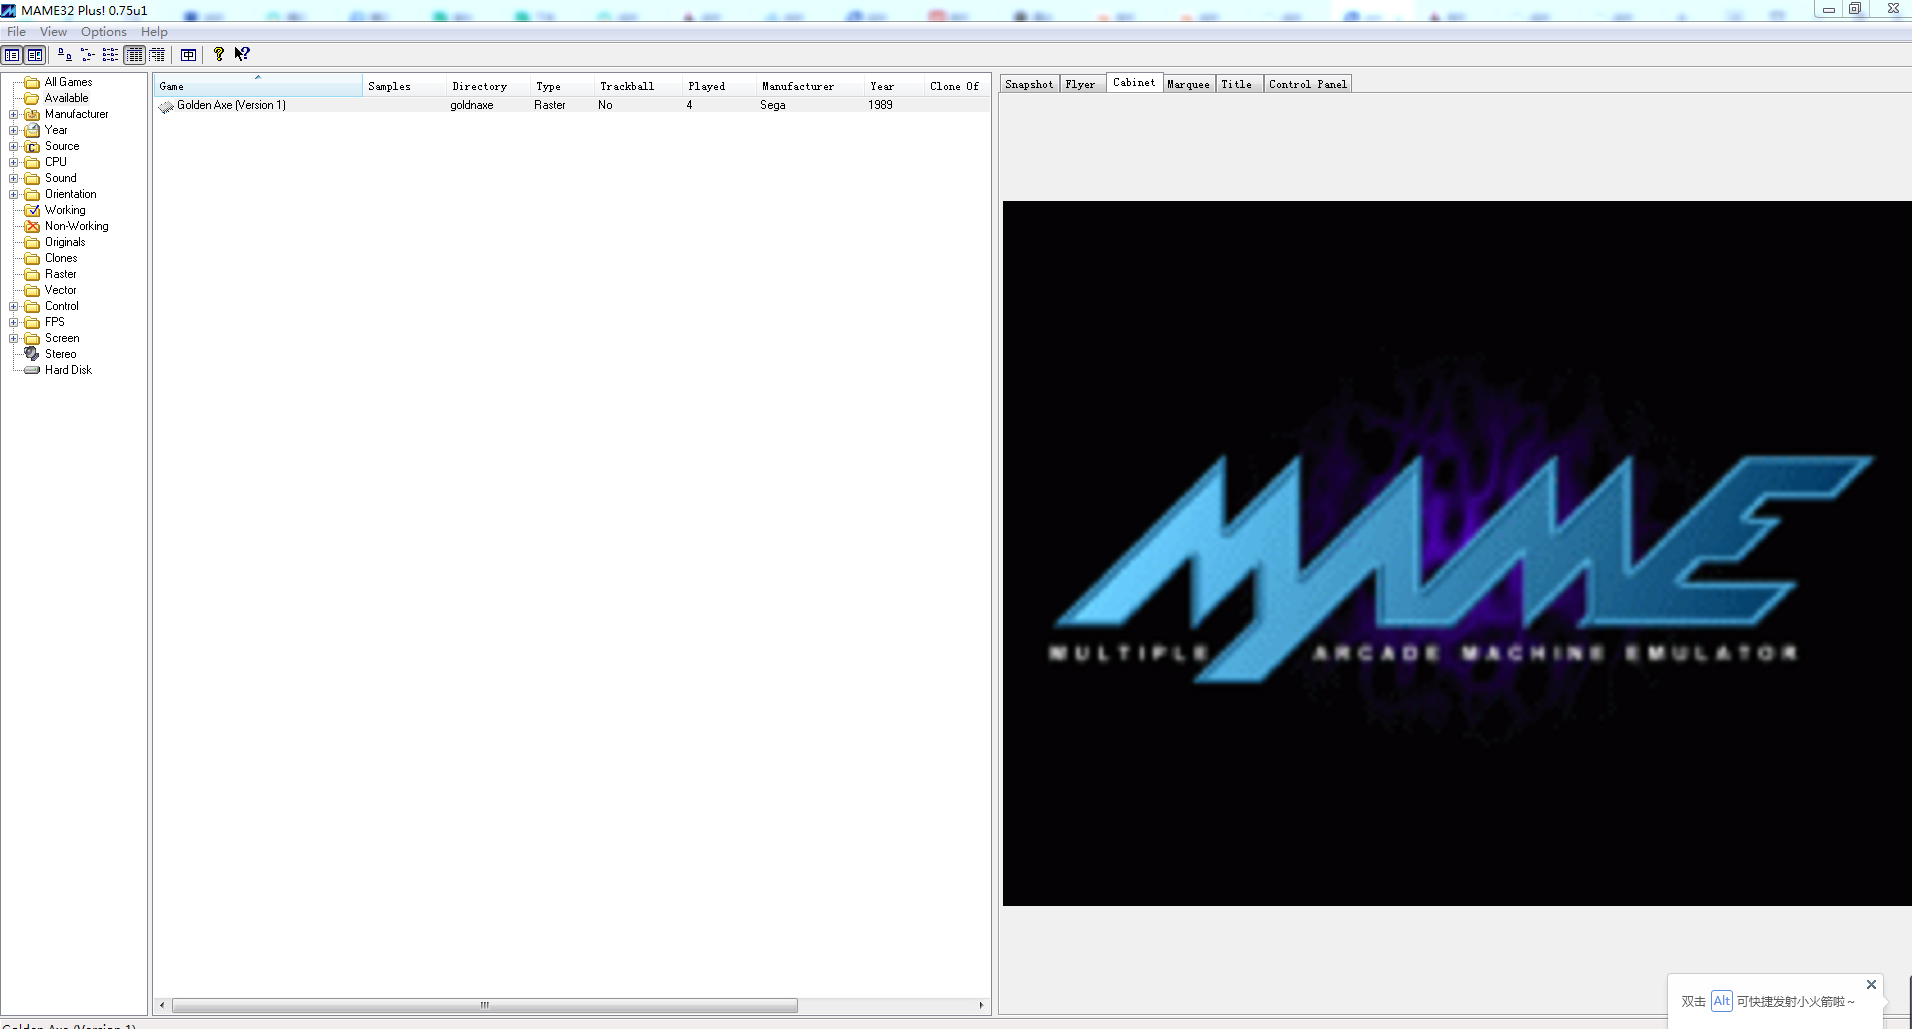Select the details view button
This screenshot has width=1912, height=1029.
(134, 55)
